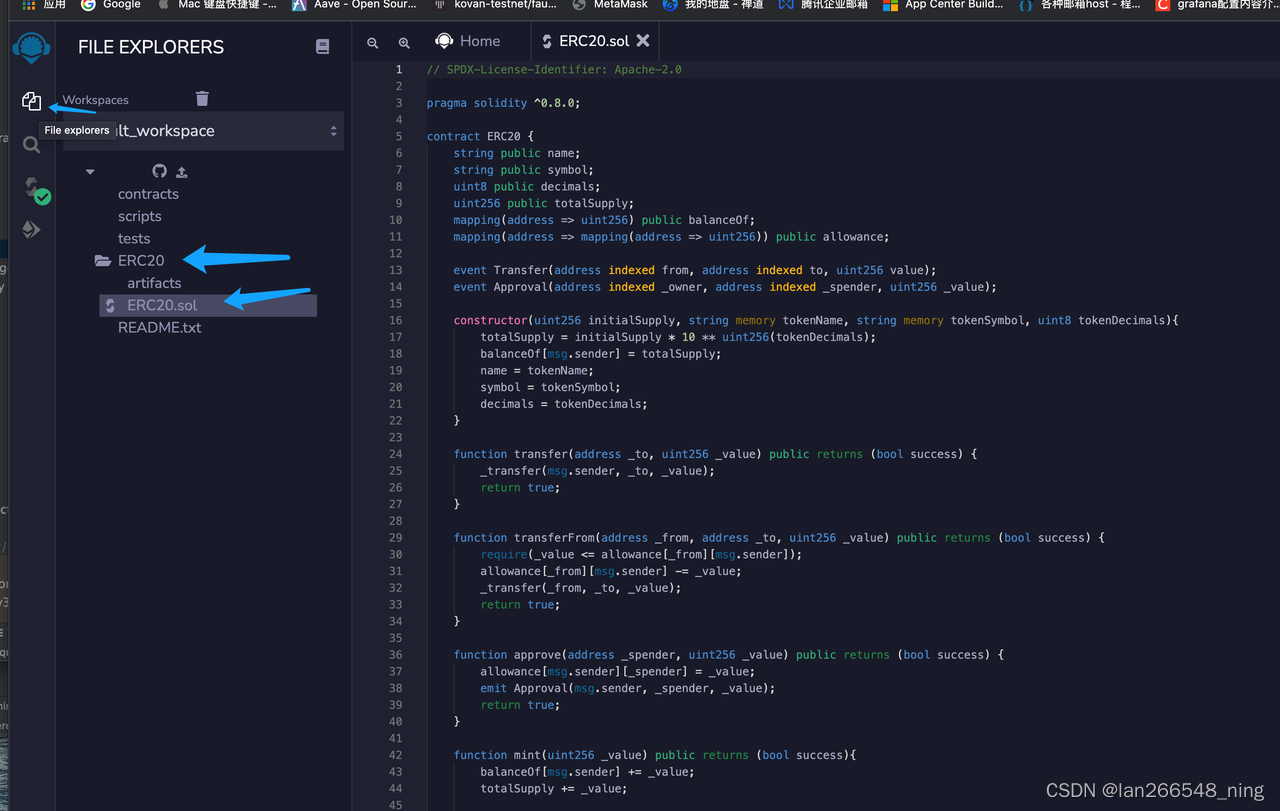Click the 'event Approval' declaration line
The height and width of the screenshot is (811, 1280).
pos(725,286)
